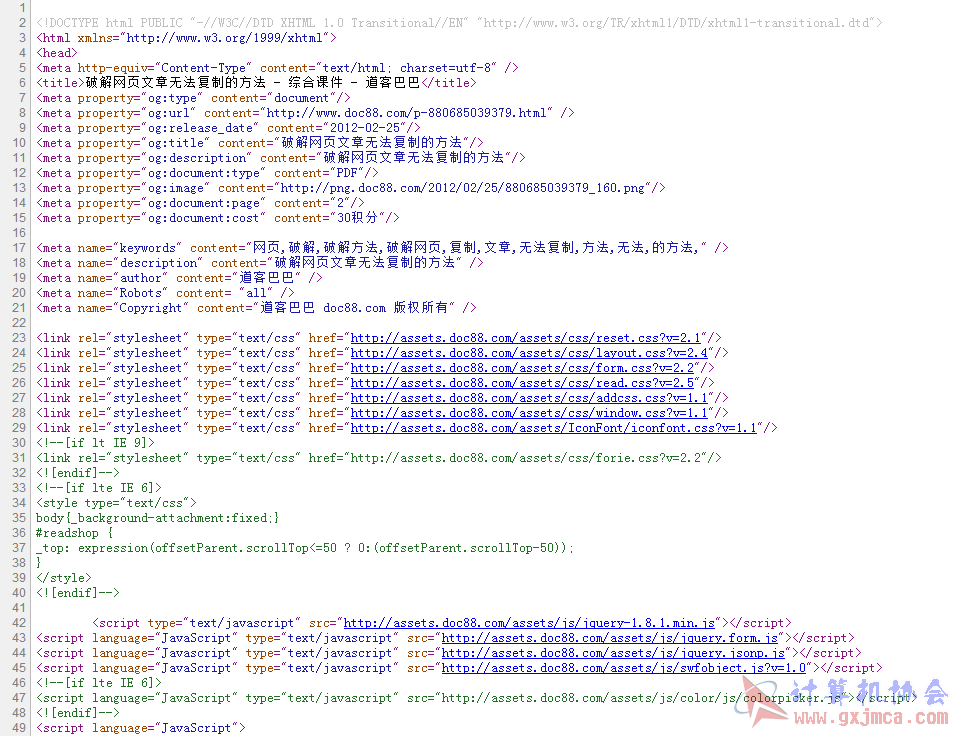The image size is (964, 736).
Task: Open the iconfont.css?v=1.1 link
Action: pos(553,428)
